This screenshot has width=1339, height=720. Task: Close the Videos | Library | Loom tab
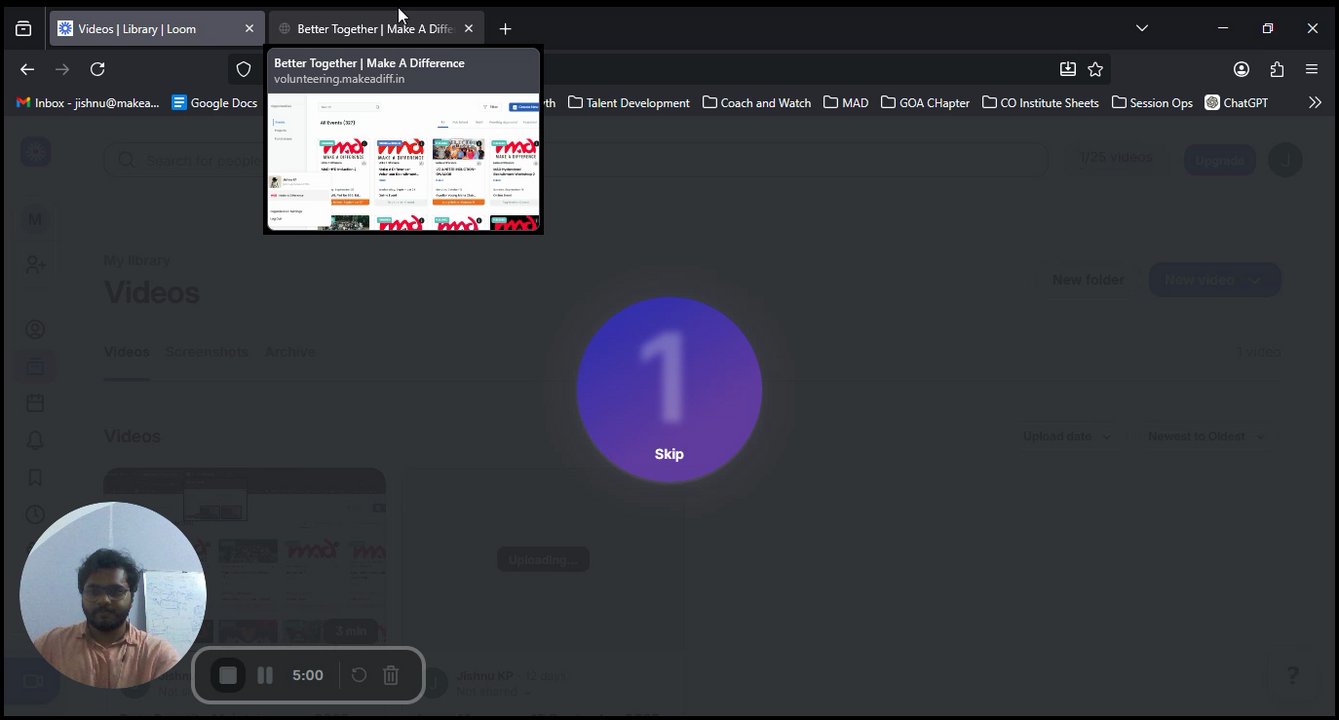[x=249, y=29]
